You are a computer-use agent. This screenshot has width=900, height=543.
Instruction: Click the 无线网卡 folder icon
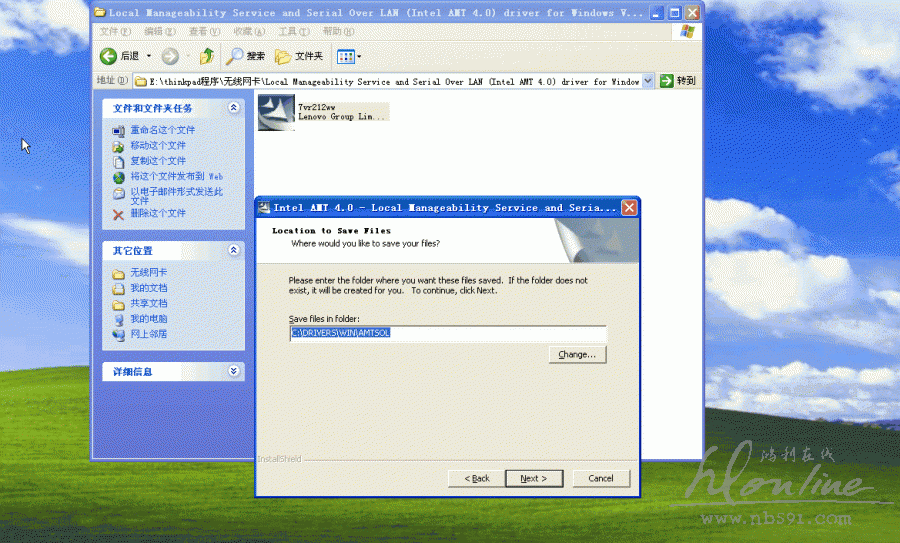118,274
